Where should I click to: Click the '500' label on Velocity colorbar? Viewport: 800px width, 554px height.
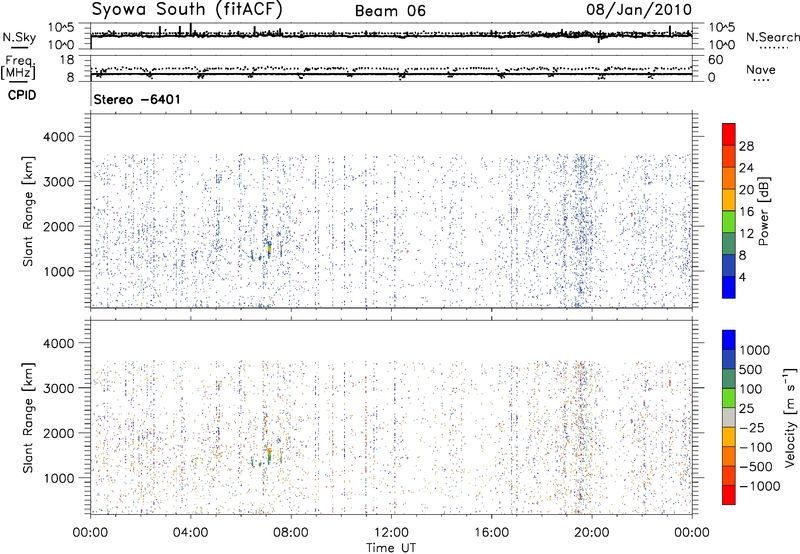(751, 369)
